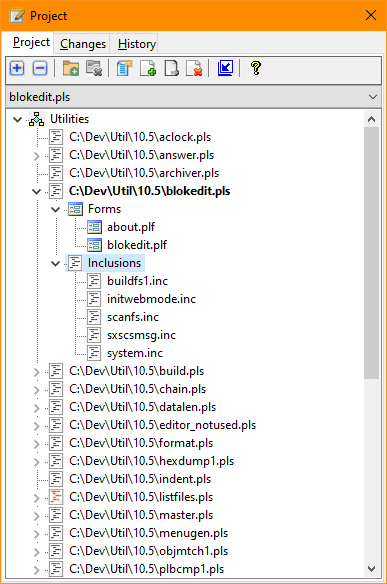Screen dimensions: 387x584
Task: Click the blokedit.plf form icon
Action: click(94, 245)
